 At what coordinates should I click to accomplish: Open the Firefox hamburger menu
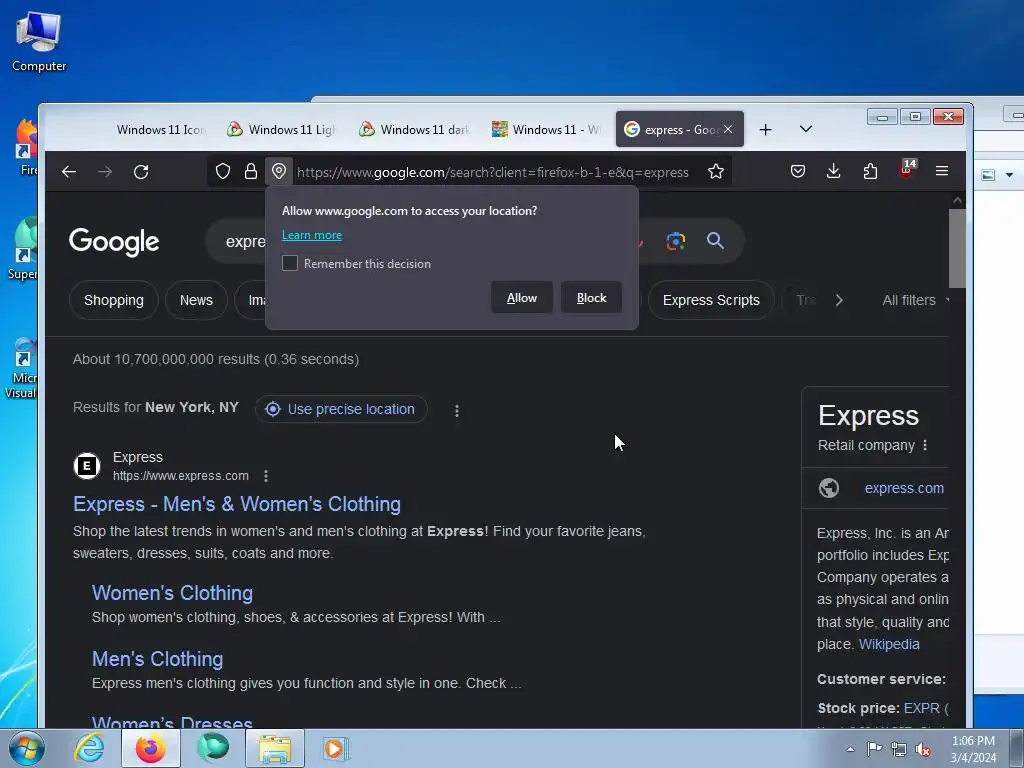[942, 171]
